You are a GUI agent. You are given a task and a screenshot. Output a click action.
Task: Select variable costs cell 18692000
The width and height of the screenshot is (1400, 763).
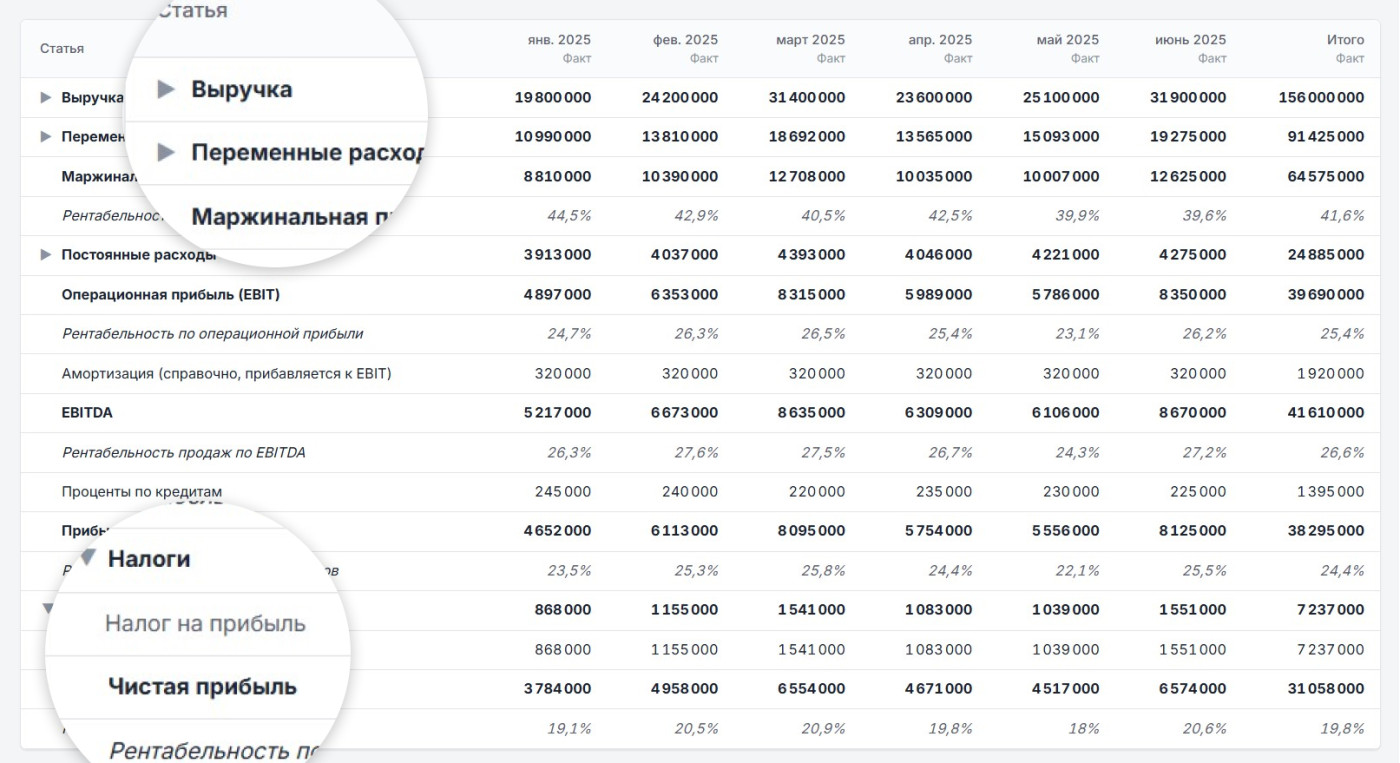pos(807,137)
